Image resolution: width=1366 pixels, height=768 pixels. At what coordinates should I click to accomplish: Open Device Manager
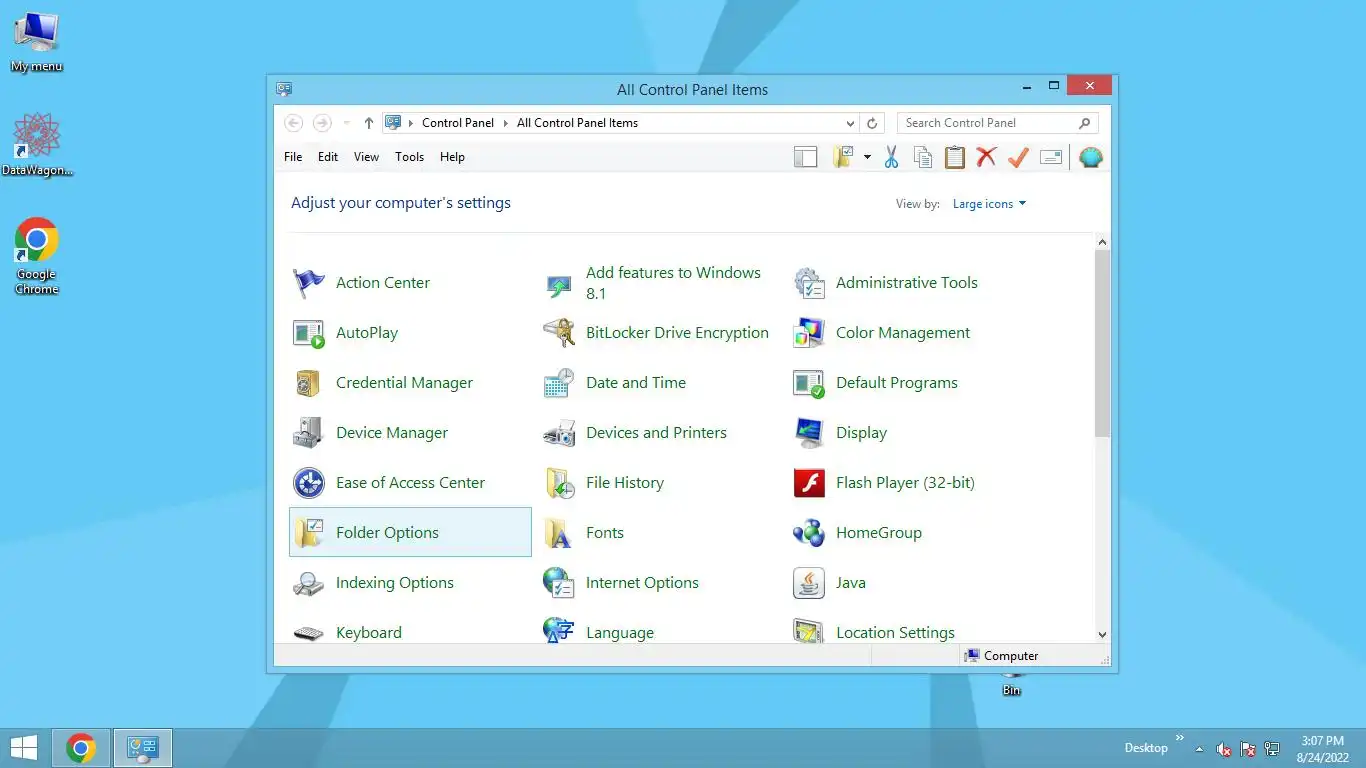[x=370, y=433]
